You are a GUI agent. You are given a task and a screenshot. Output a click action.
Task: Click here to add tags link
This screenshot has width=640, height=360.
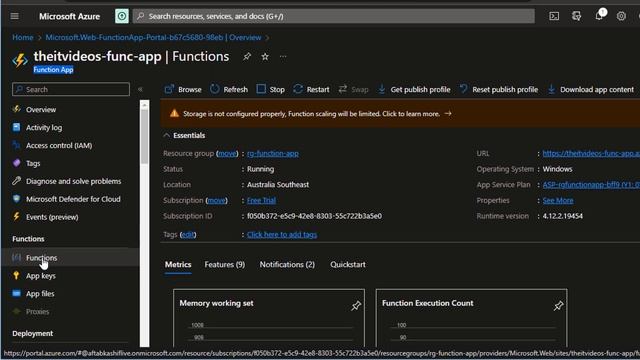tap(282, 235)
